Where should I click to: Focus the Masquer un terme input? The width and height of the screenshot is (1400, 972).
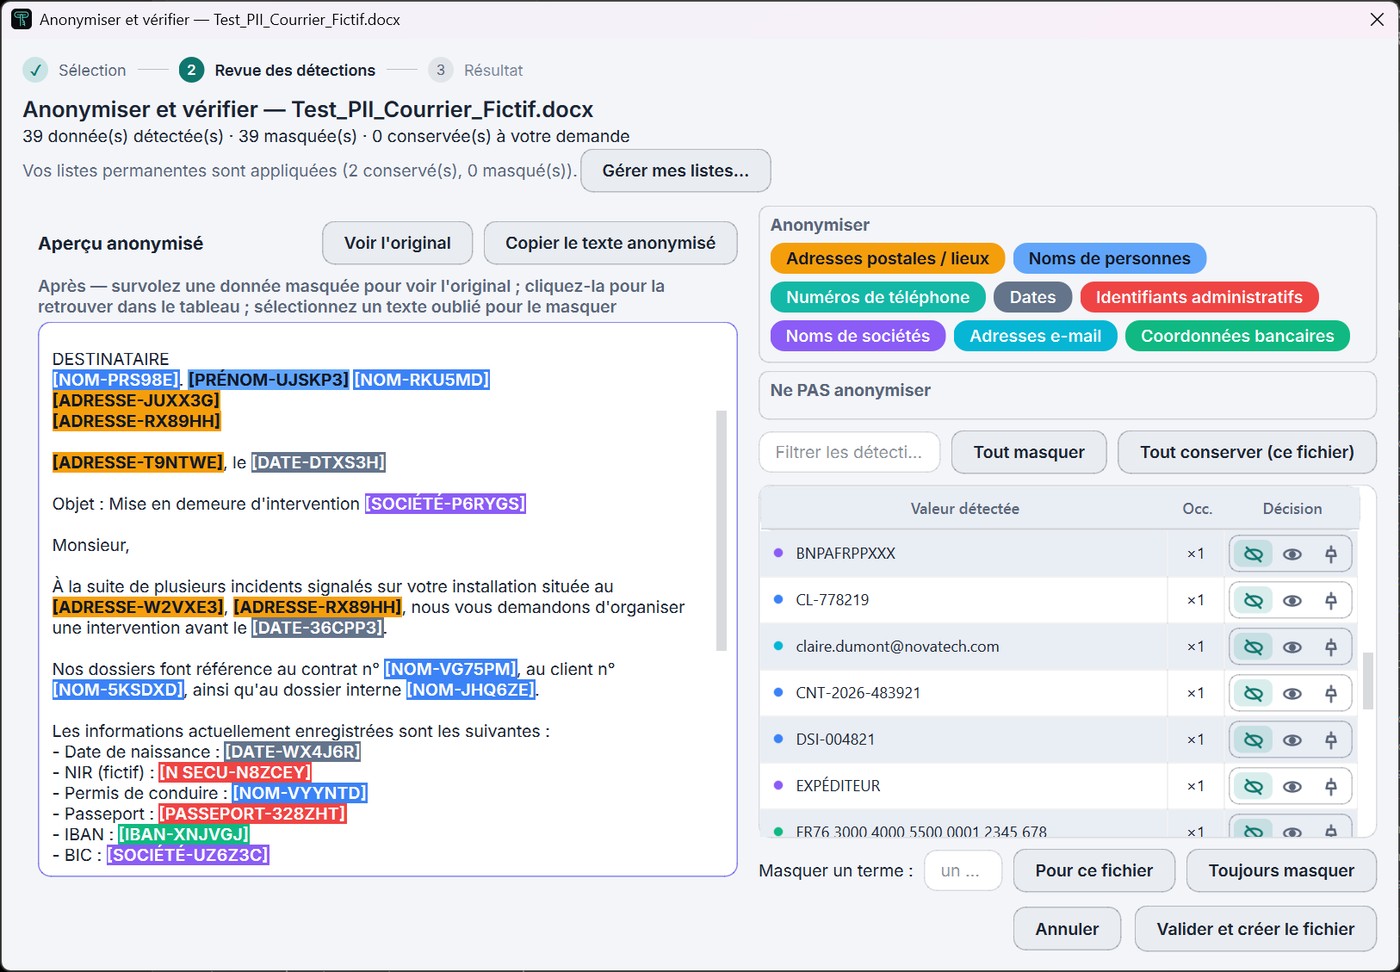click(963, 871)
